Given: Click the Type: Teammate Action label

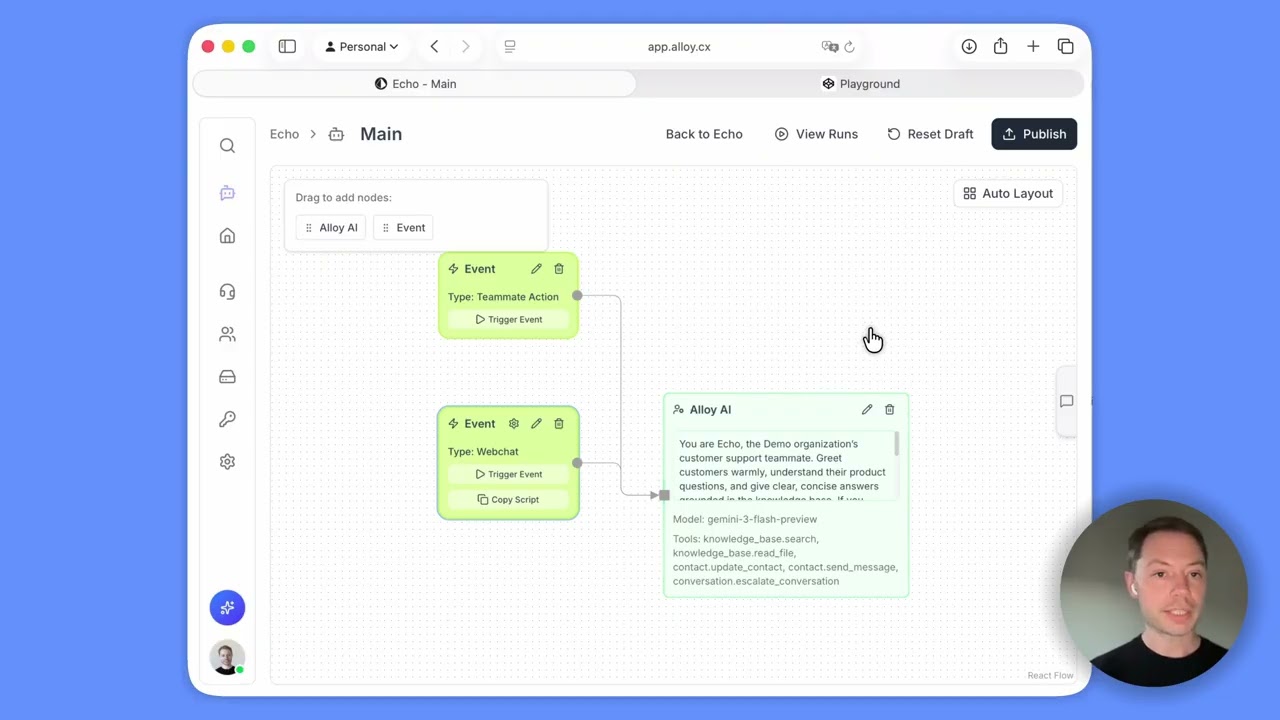Looking at the screenshot, I should [503, 297].
